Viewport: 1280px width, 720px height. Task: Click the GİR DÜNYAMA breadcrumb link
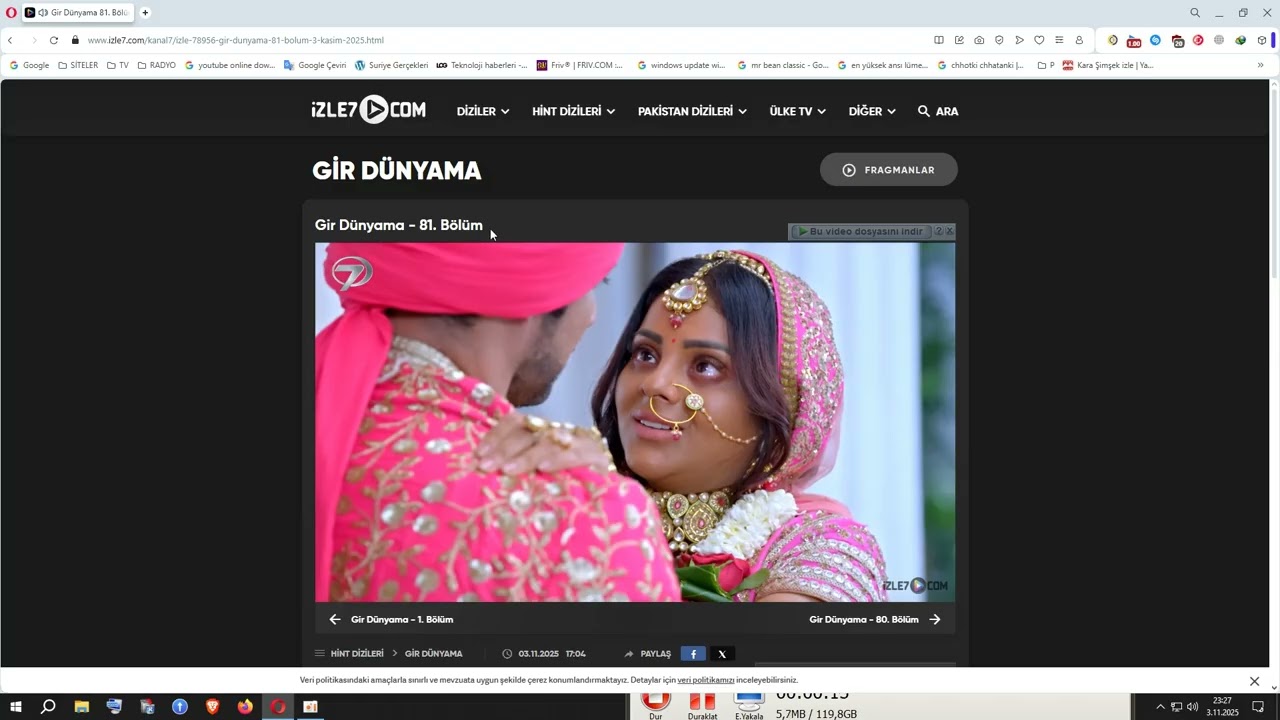[433, 653]
